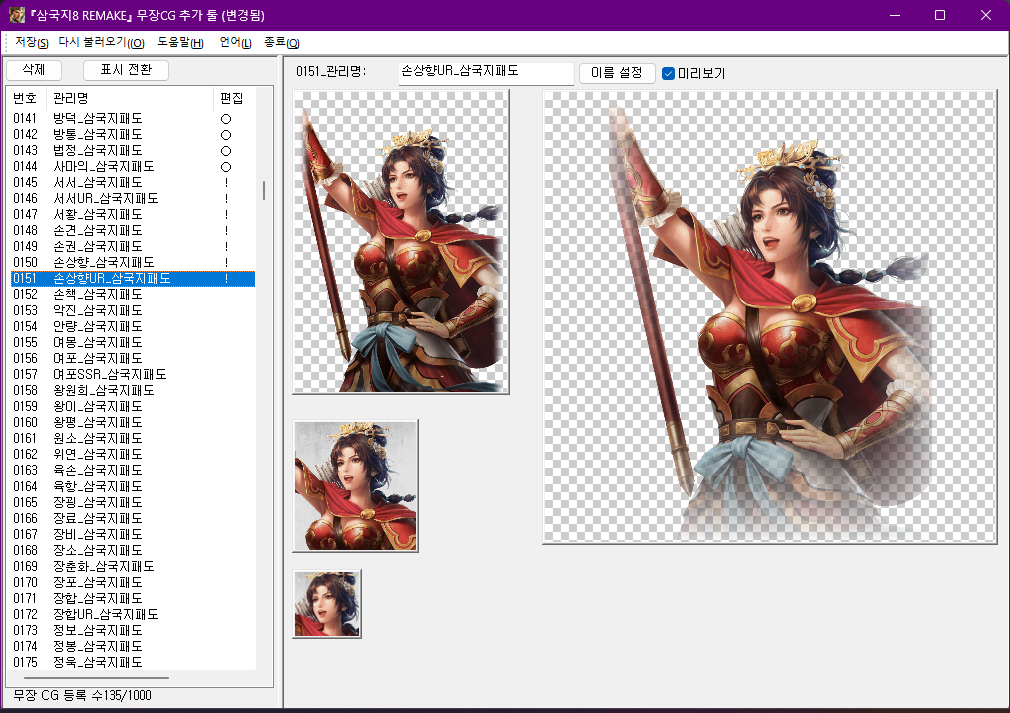Click the 표시 전환 button
The height and width of the screenshot is (713, 1010).
pyautogui.click(x=126, y=70)
